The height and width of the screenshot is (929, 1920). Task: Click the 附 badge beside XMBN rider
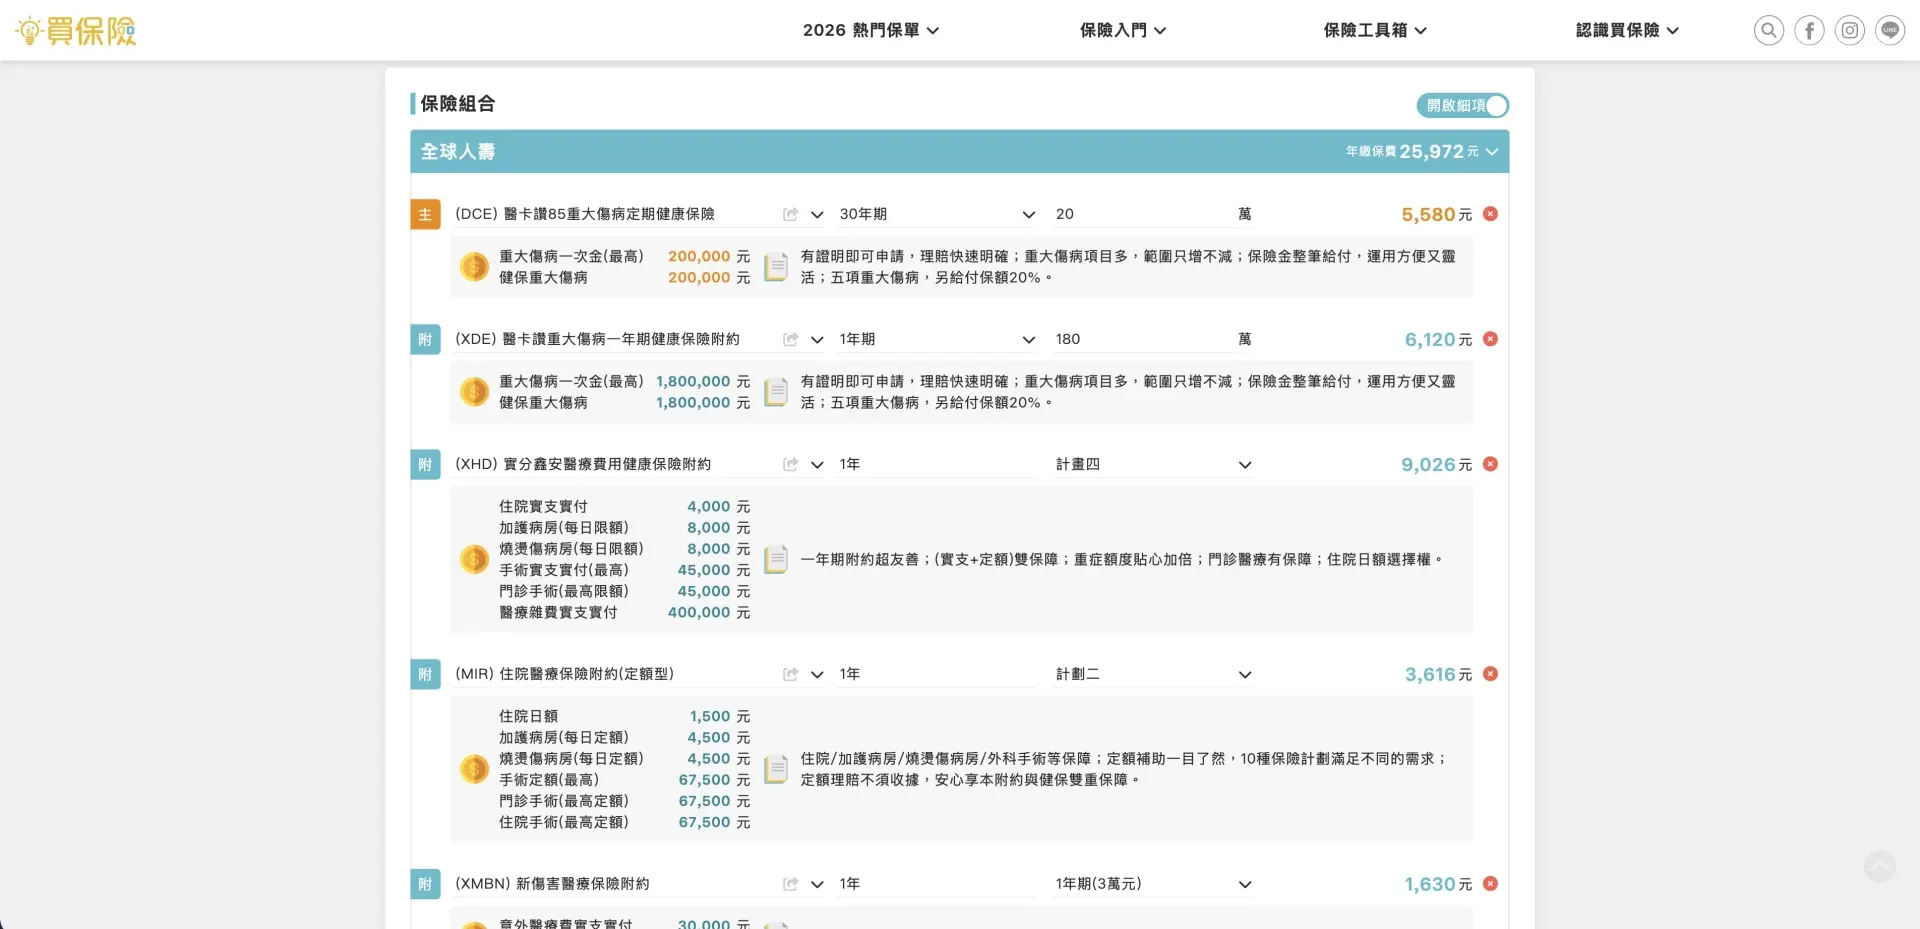tap(425, 884)
